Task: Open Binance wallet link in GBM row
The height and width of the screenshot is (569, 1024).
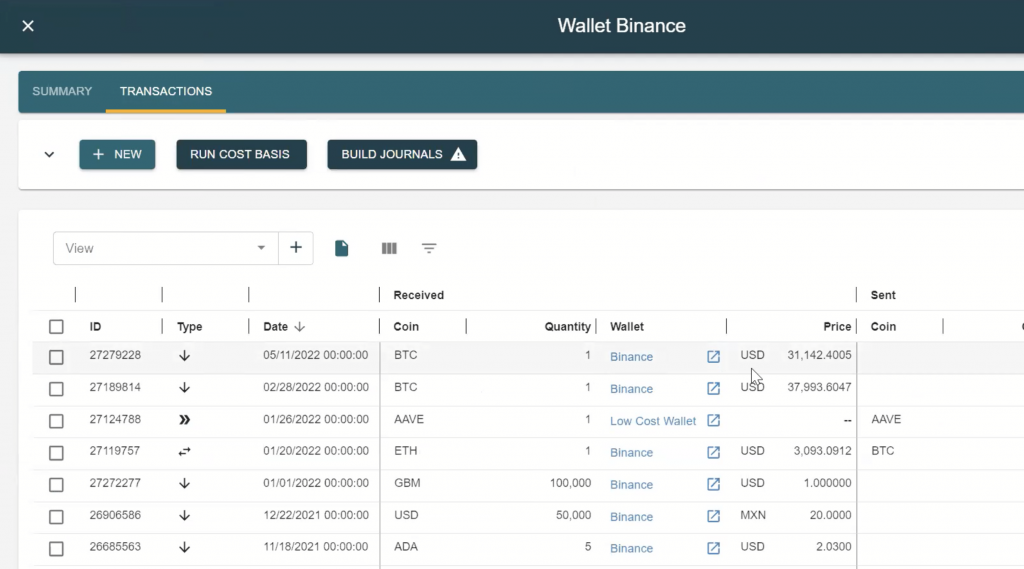Action: tap(632, 485)
